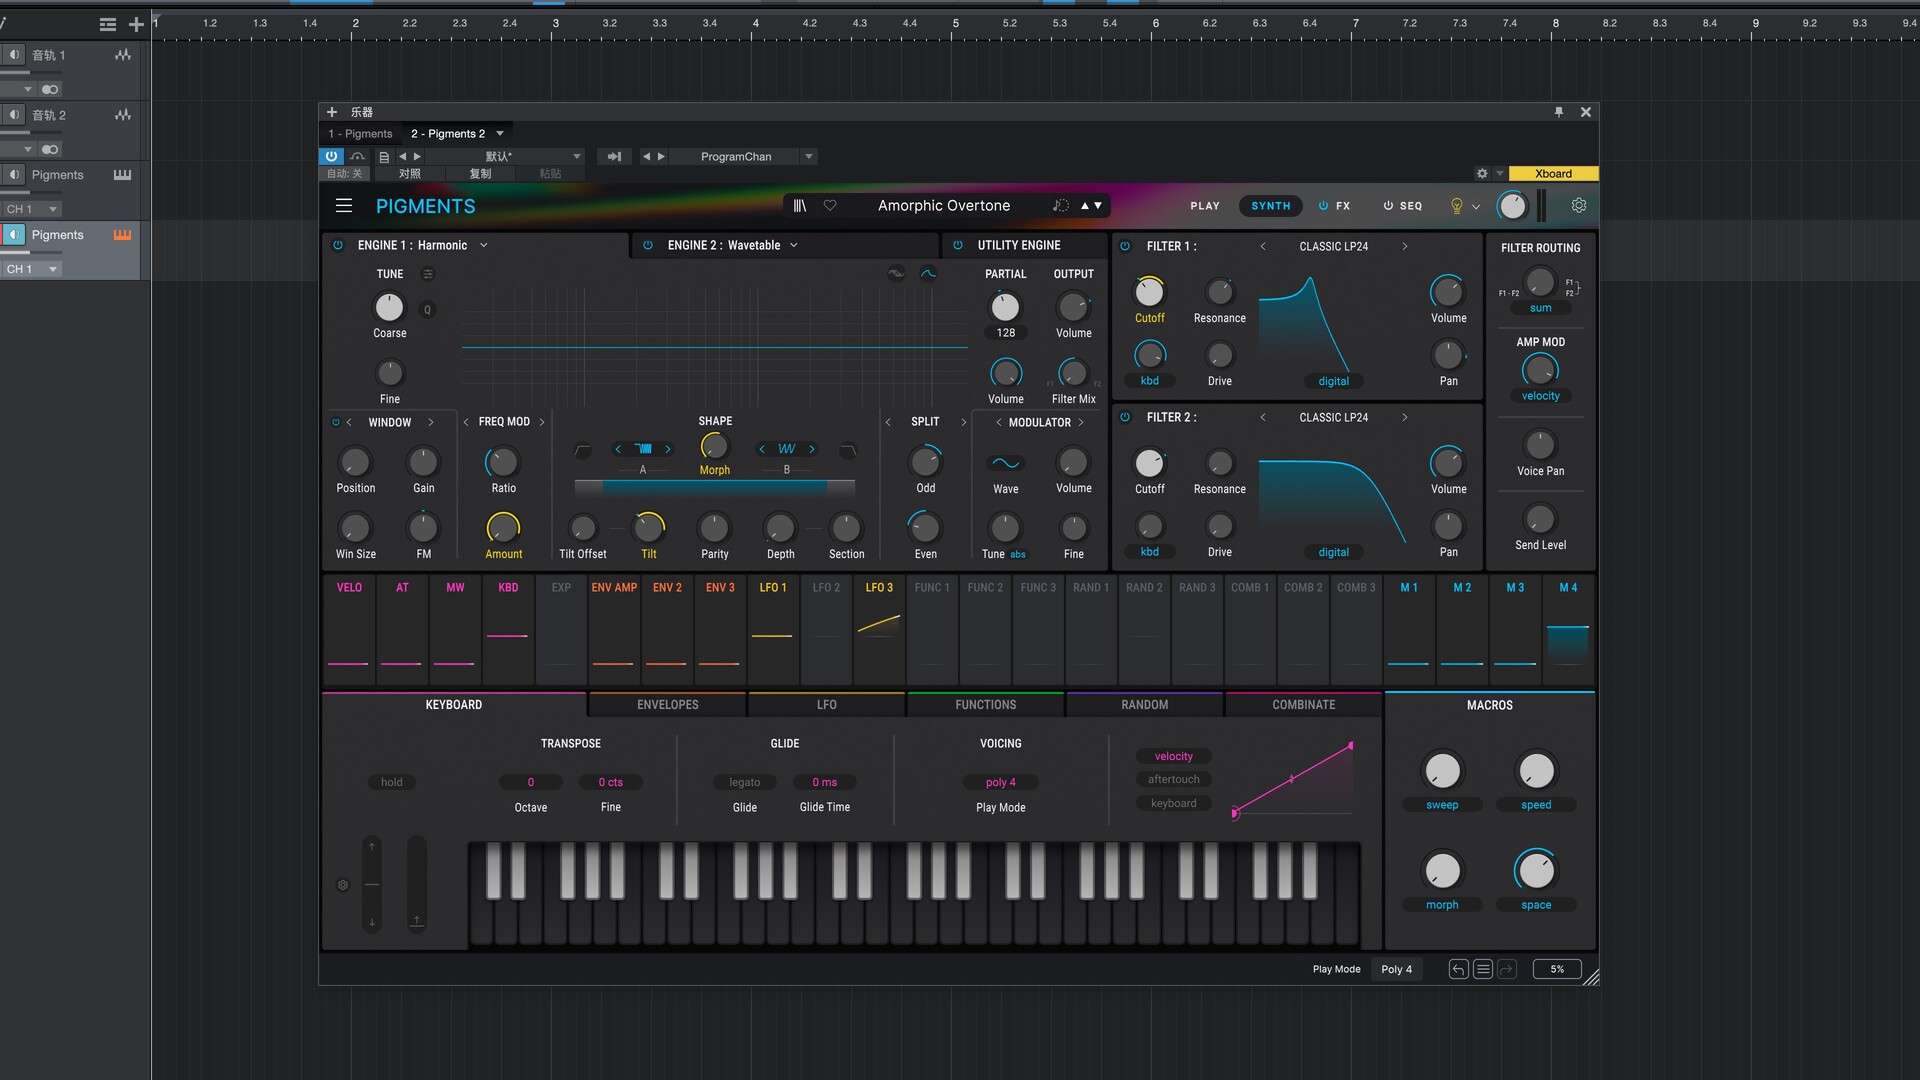Switch to LFO tab
Viewport: 1920px width, 1080px height.
tap(826, 705)
